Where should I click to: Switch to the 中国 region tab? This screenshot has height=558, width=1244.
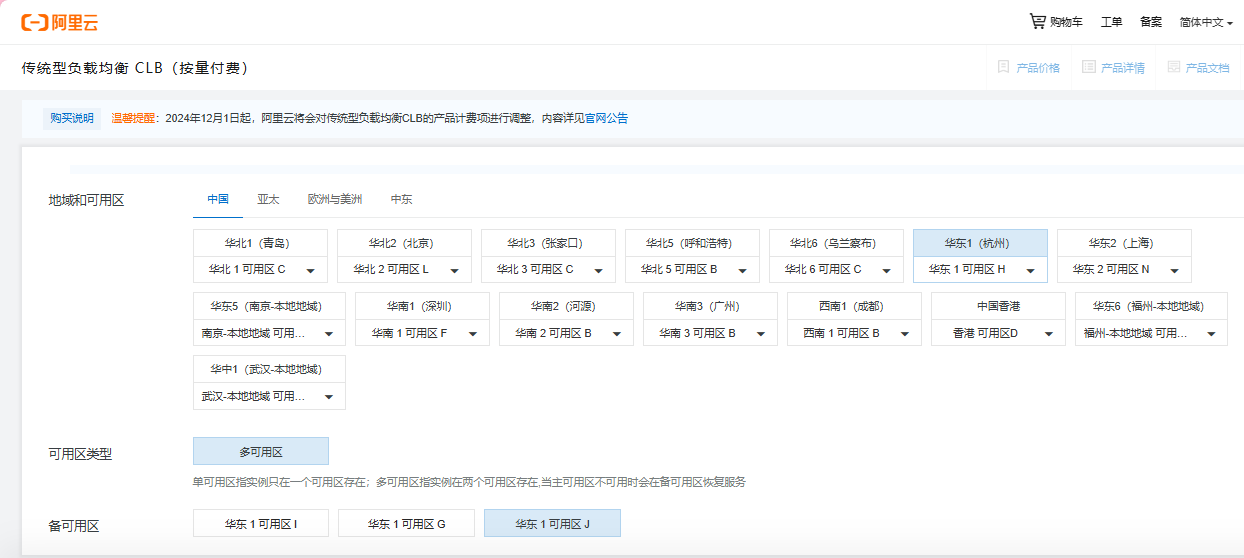click(218, 199)
